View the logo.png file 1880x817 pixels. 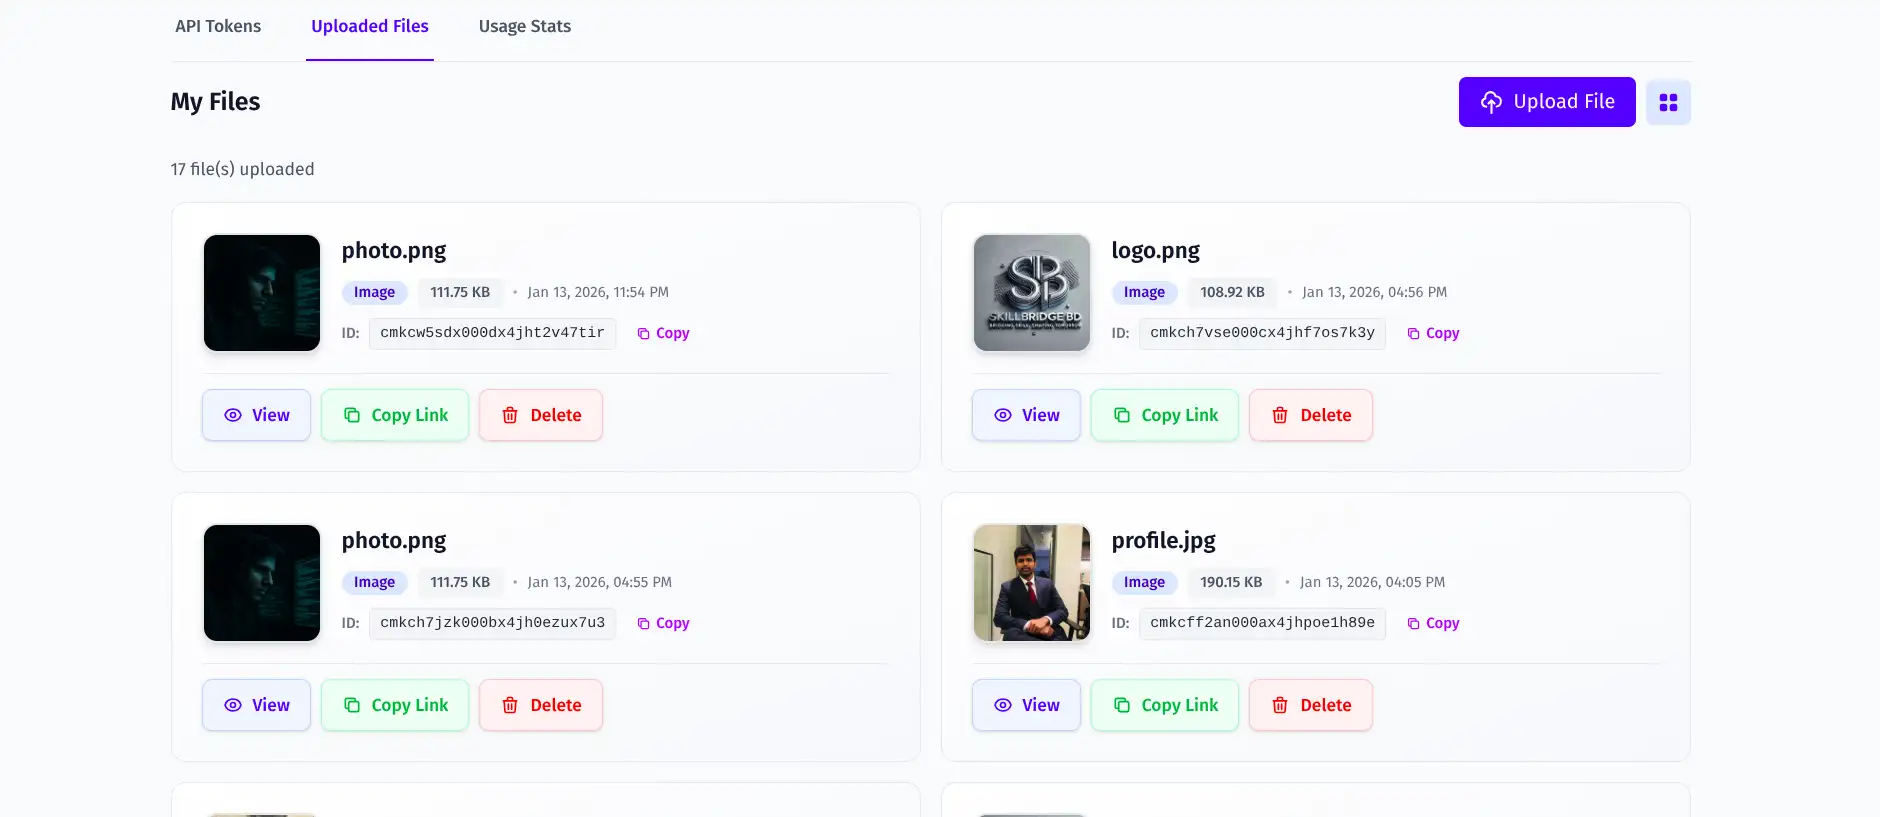pyautogui.click(x=1026, y=415)
